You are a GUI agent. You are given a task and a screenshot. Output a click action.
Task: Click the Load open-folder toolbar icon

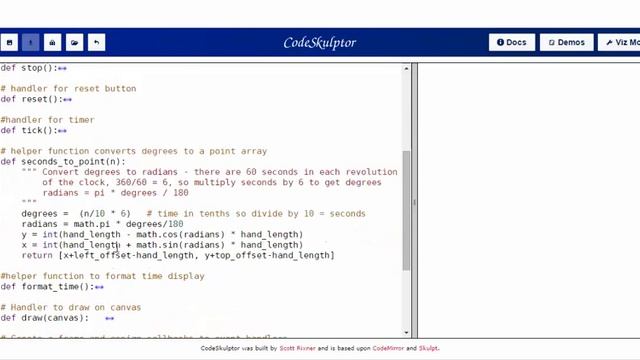(74, 42)
